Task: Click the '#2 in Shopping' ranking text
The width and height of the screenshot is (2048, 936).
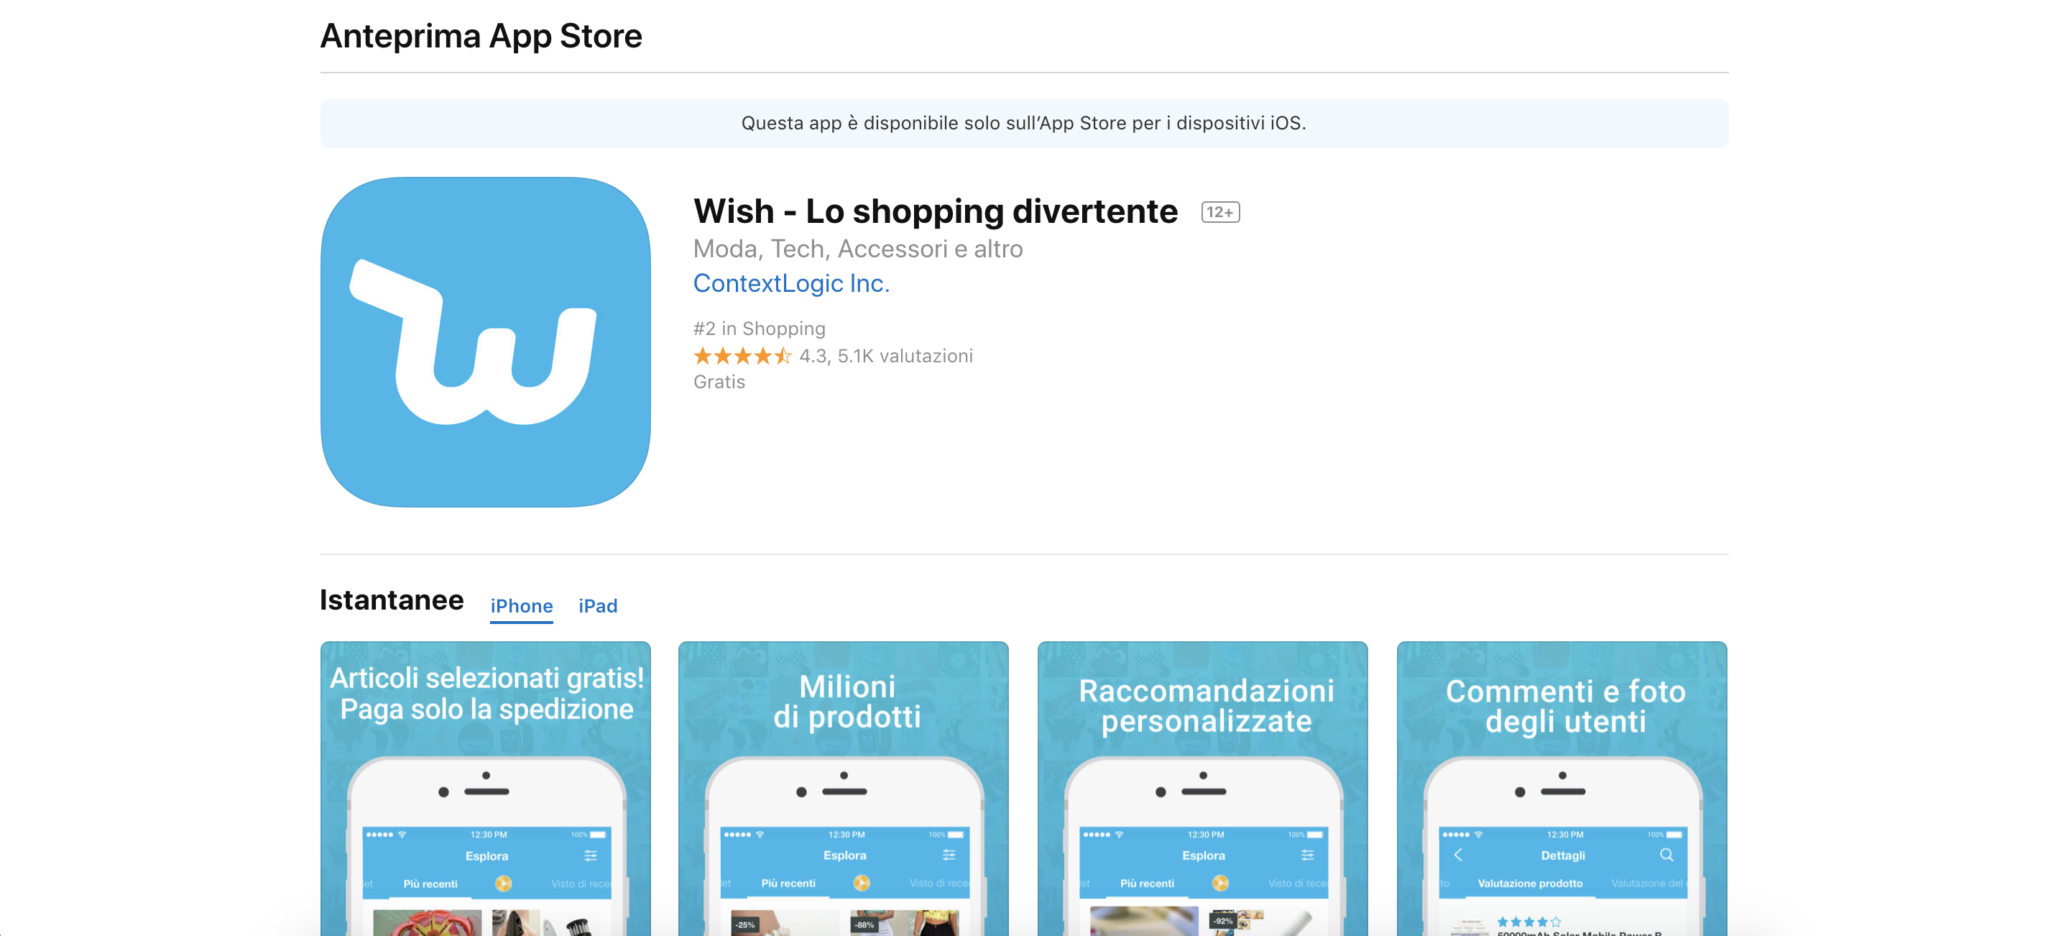Action: coord(759,329)
